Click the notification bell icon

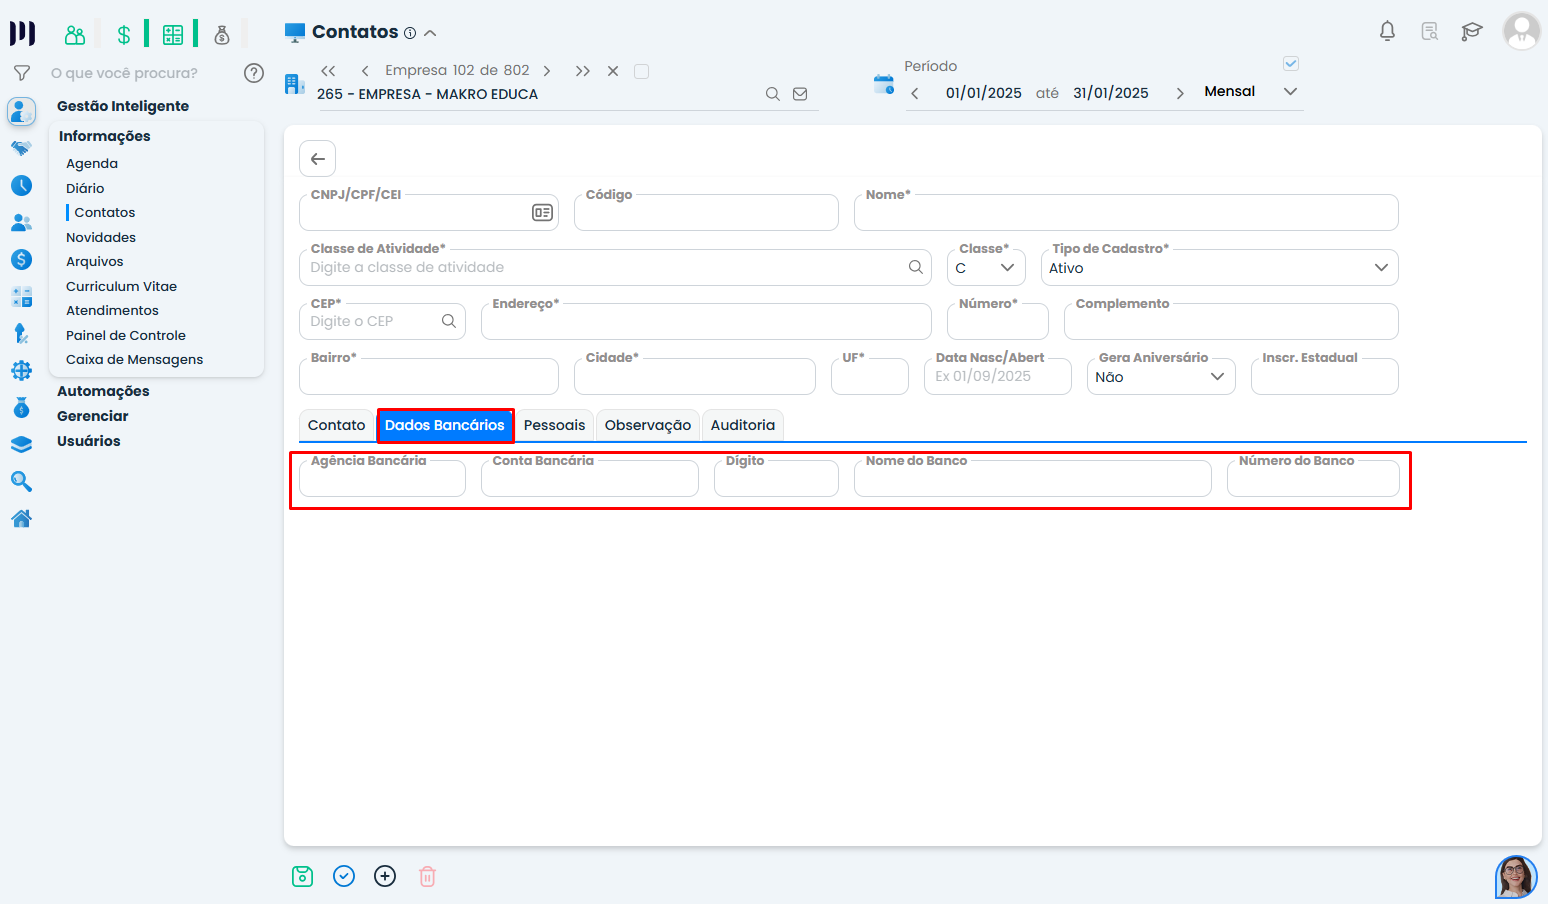1387,31
